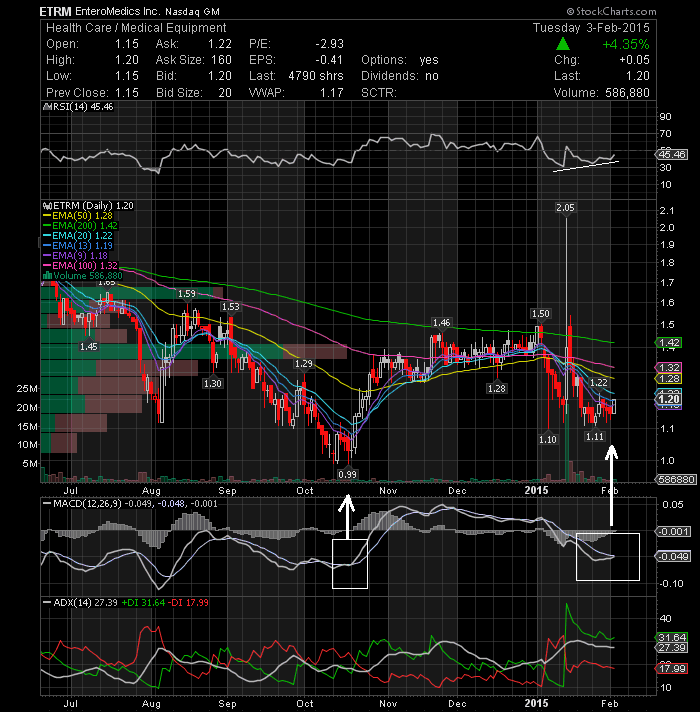Click the 586880 volume axis tag

tap(676, 480)
